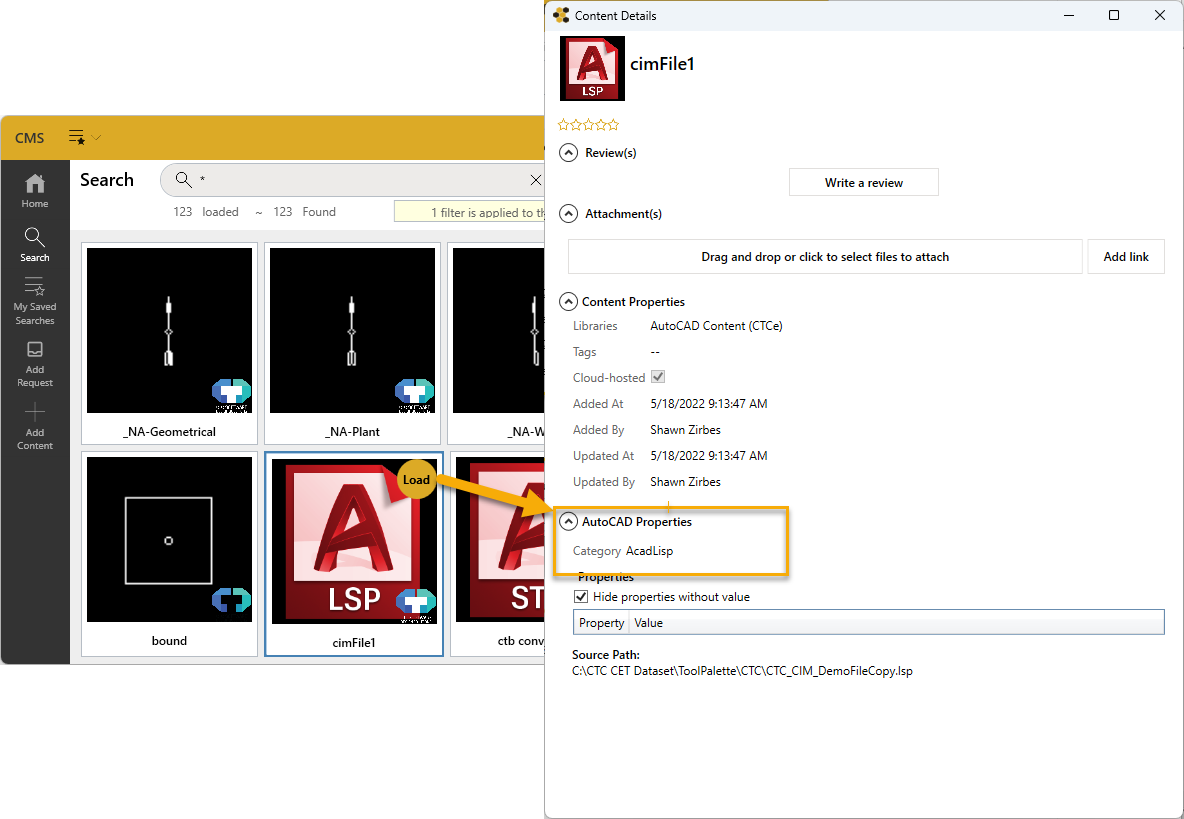Screen dimensions: 1184x819
Task: Rate cimFile1 with the third star
Action: pyautogui.click(x=588, y=125)
